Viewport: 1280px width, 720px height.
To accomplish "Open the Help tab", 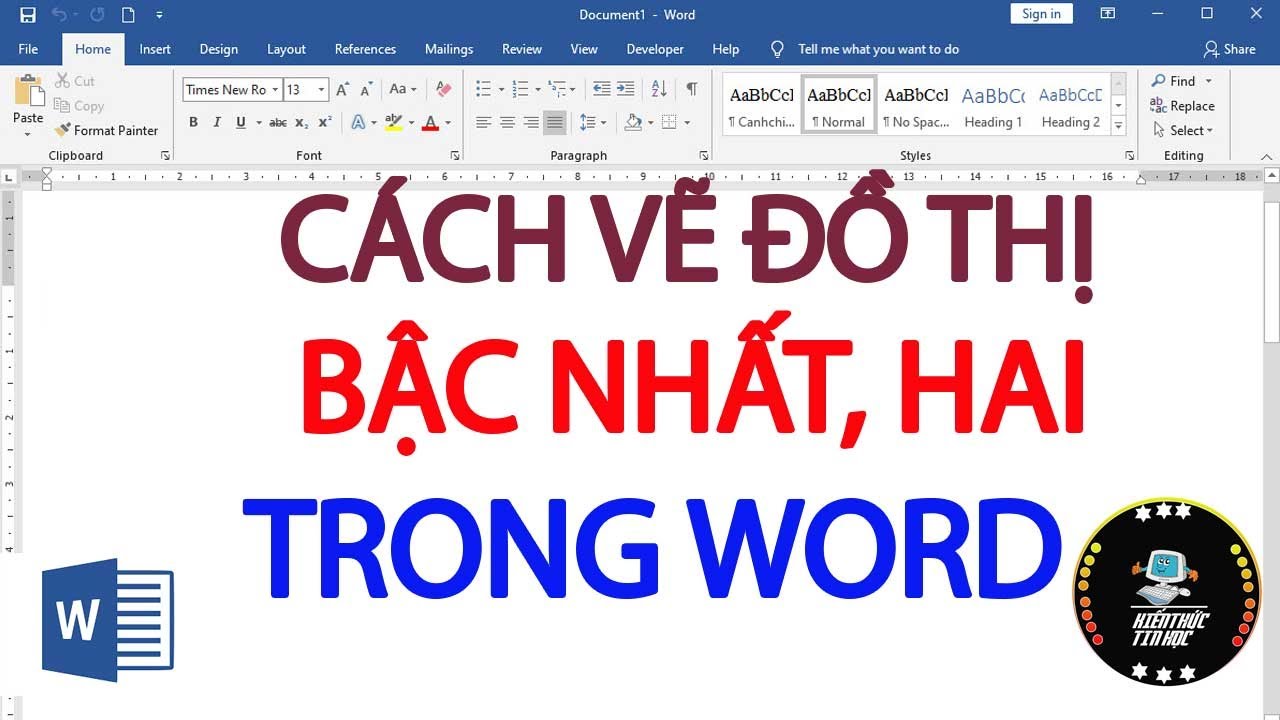I will tap(726, 49).
